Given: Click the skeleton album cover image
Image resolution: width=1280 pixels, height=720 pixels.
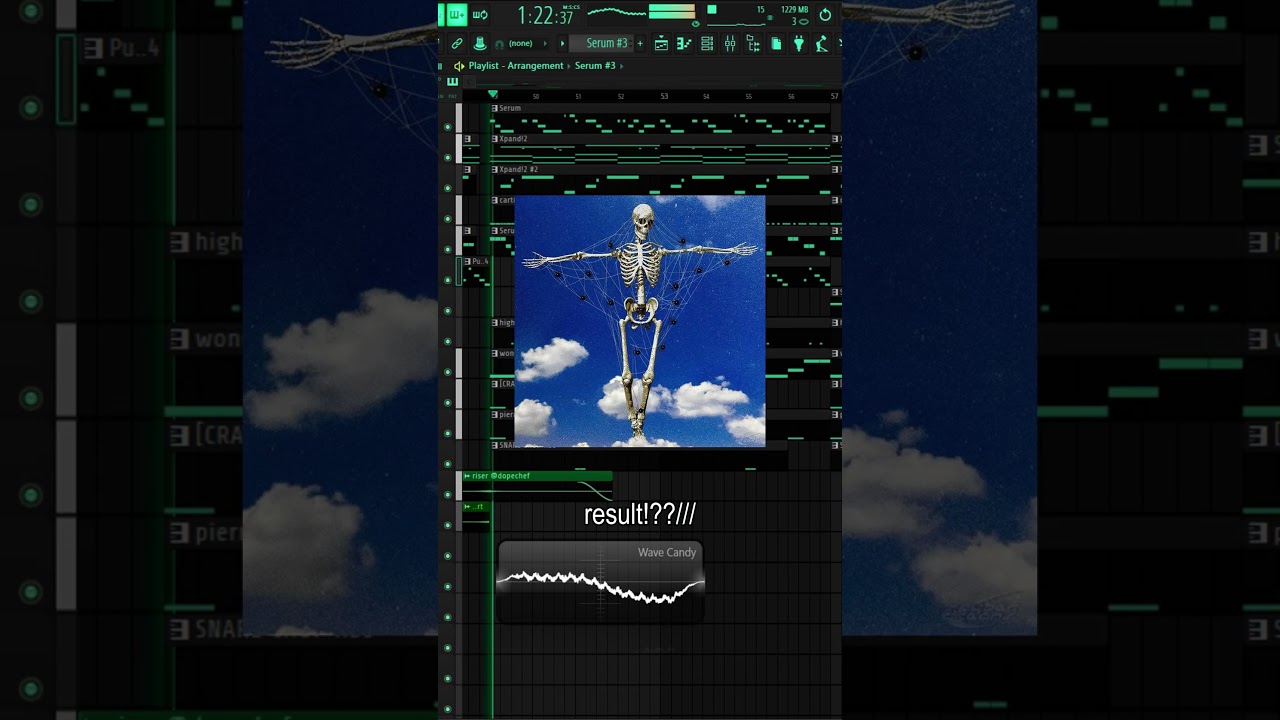Looking at the screenshot, I should click(x=640, y=321).
